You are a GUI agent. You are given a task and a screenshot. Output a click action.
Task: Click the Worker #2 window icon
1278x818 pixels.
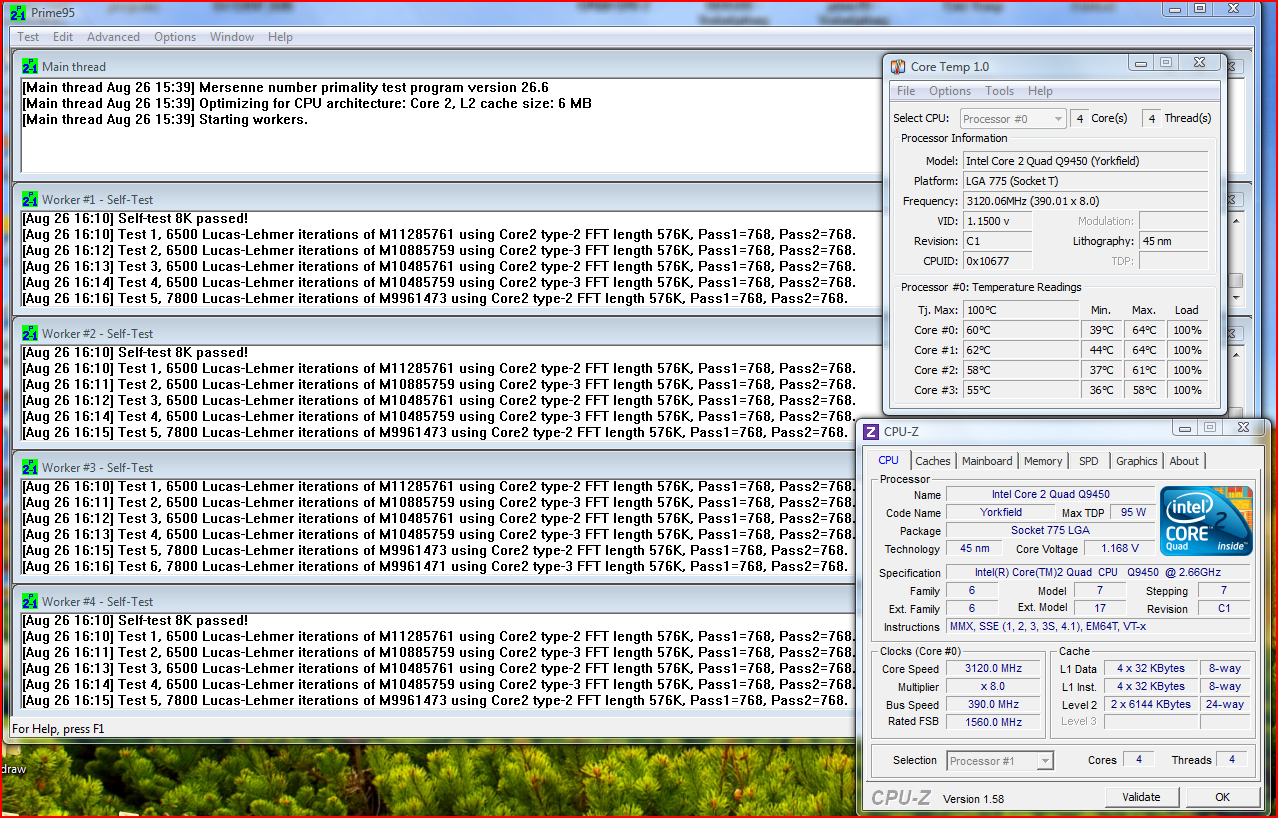tap(30, 333)
